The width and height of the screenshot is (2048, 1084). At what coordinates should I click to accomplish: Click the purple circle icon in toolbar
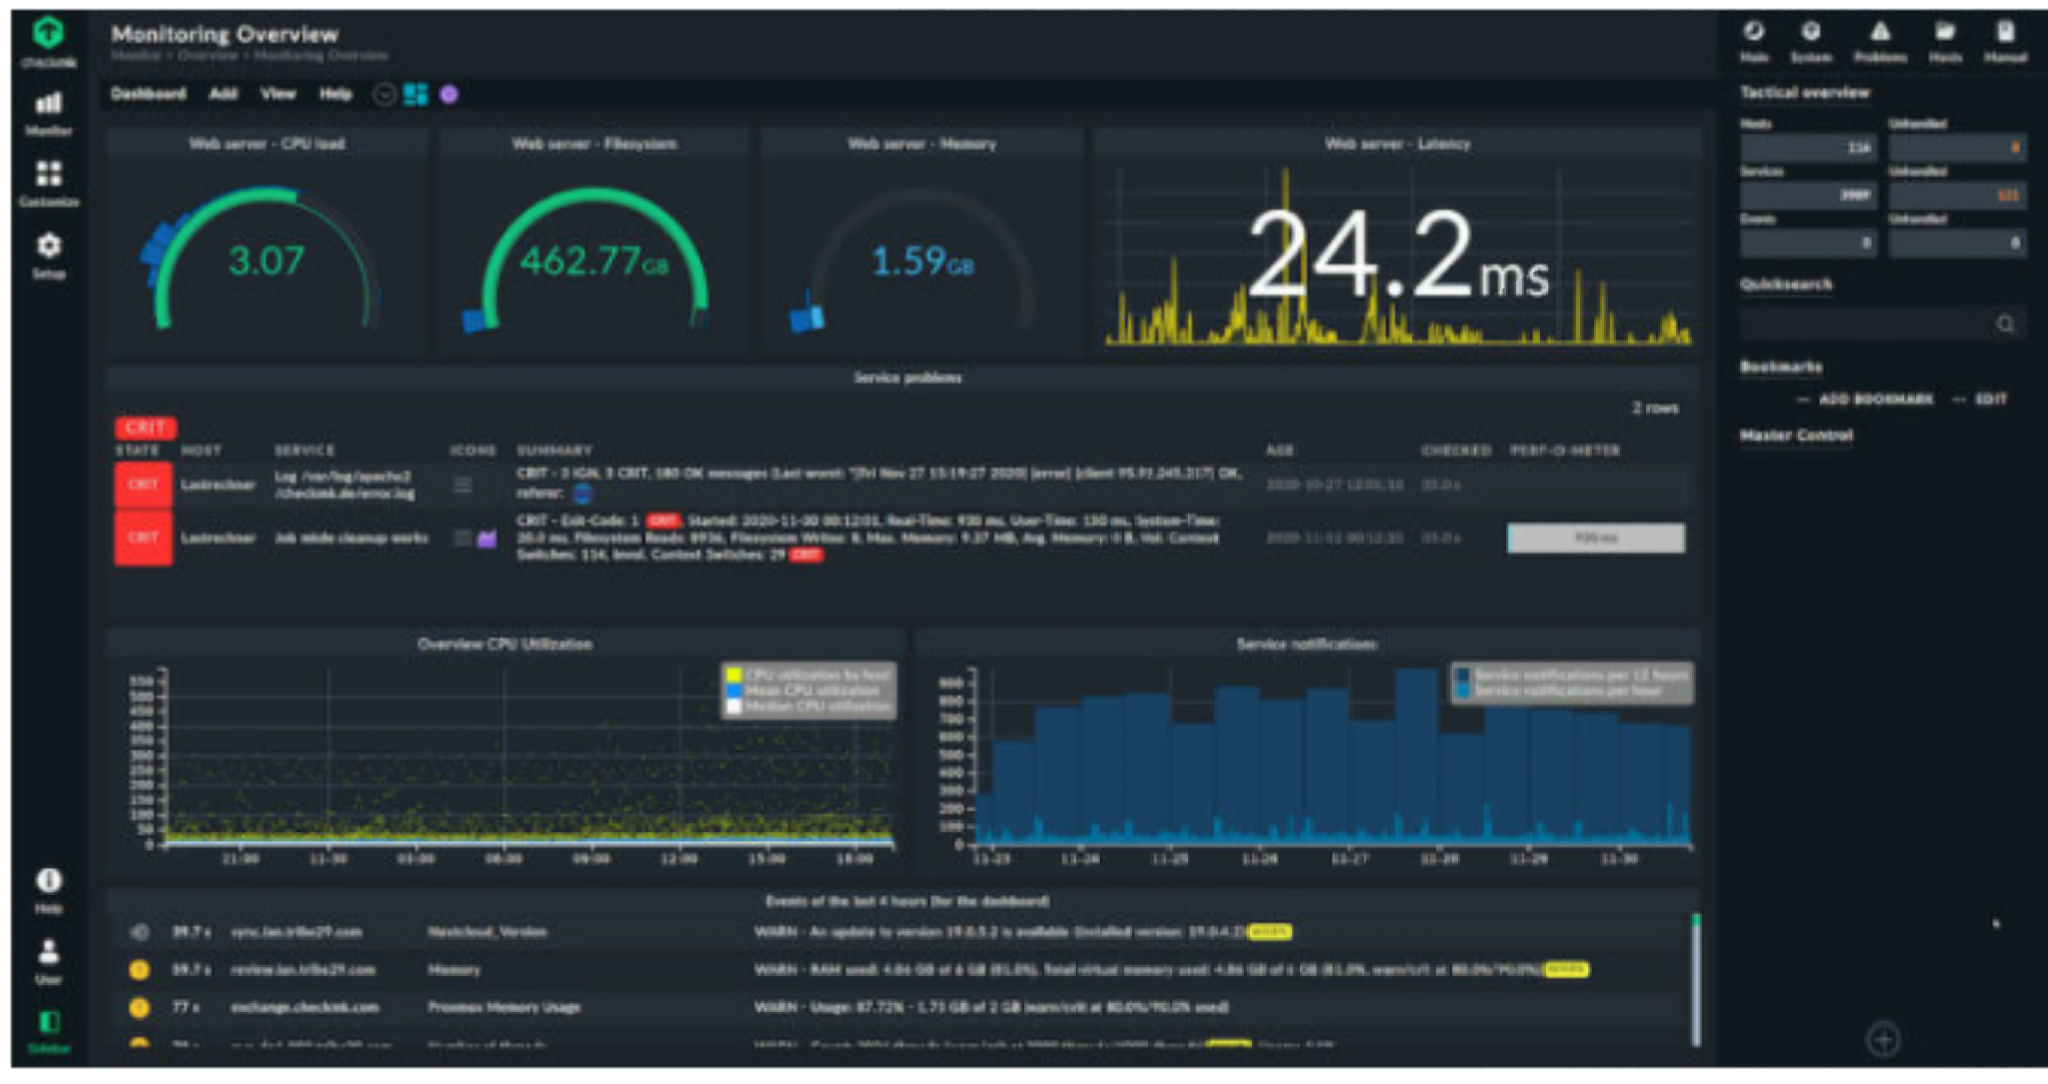point(449,94)
